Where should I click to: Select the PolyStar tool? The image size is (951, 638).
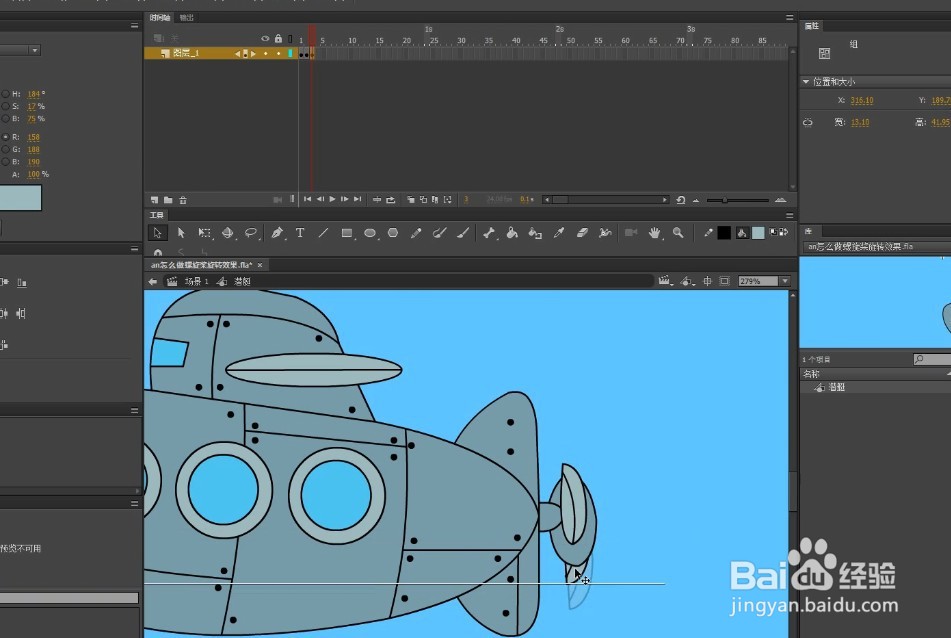393,233
